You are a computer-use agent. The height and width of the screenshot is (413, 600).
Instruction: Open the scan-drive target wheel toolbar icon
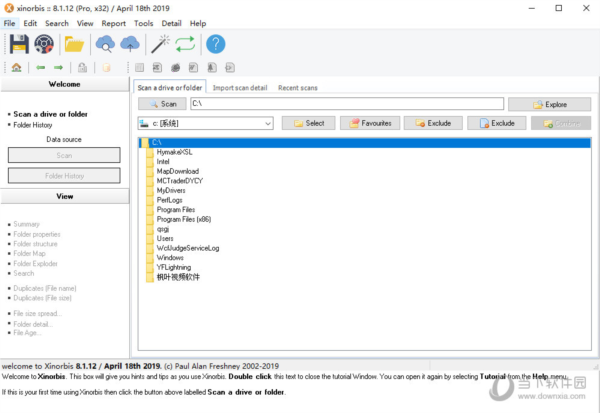point(44,44)
